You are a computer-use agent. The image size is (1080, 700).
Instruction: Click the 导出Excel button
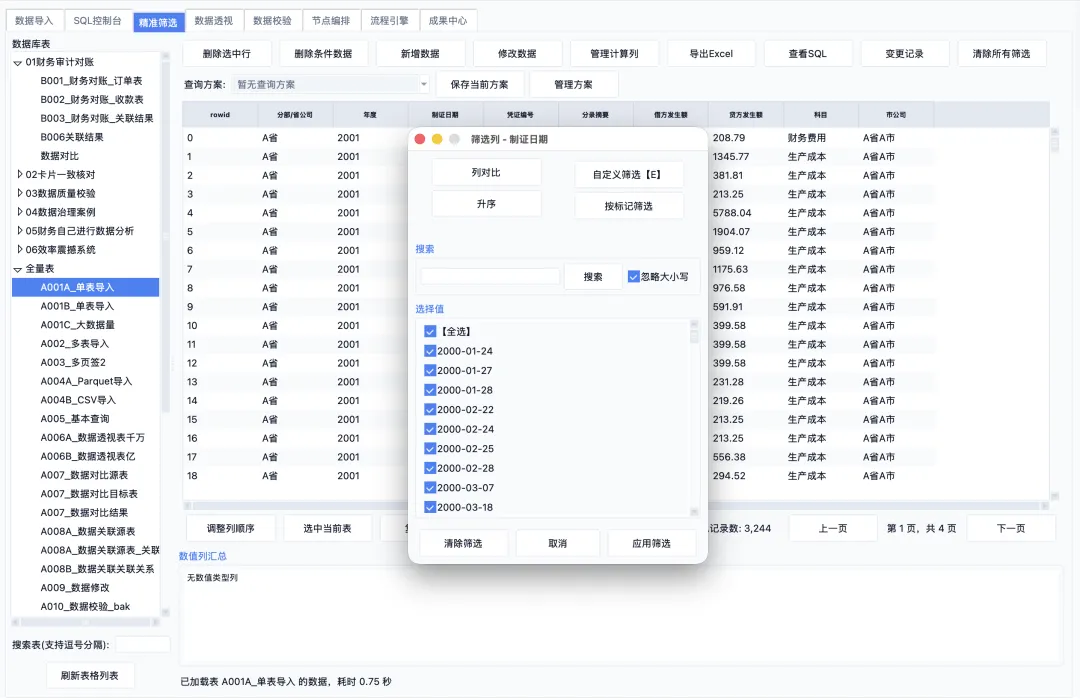click(x=711, y=54)
